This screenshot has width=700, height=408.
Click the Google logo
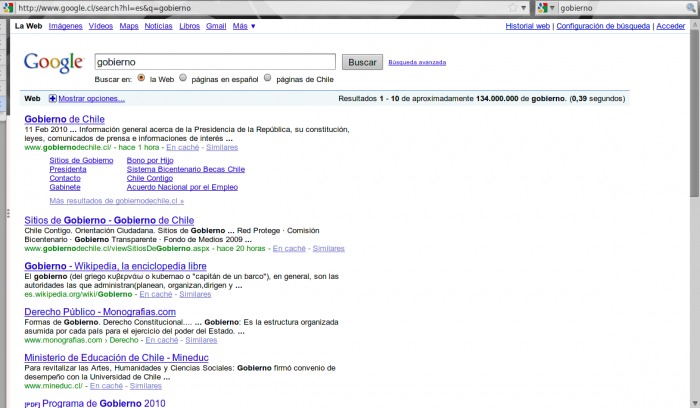click(x=54, y=62)
